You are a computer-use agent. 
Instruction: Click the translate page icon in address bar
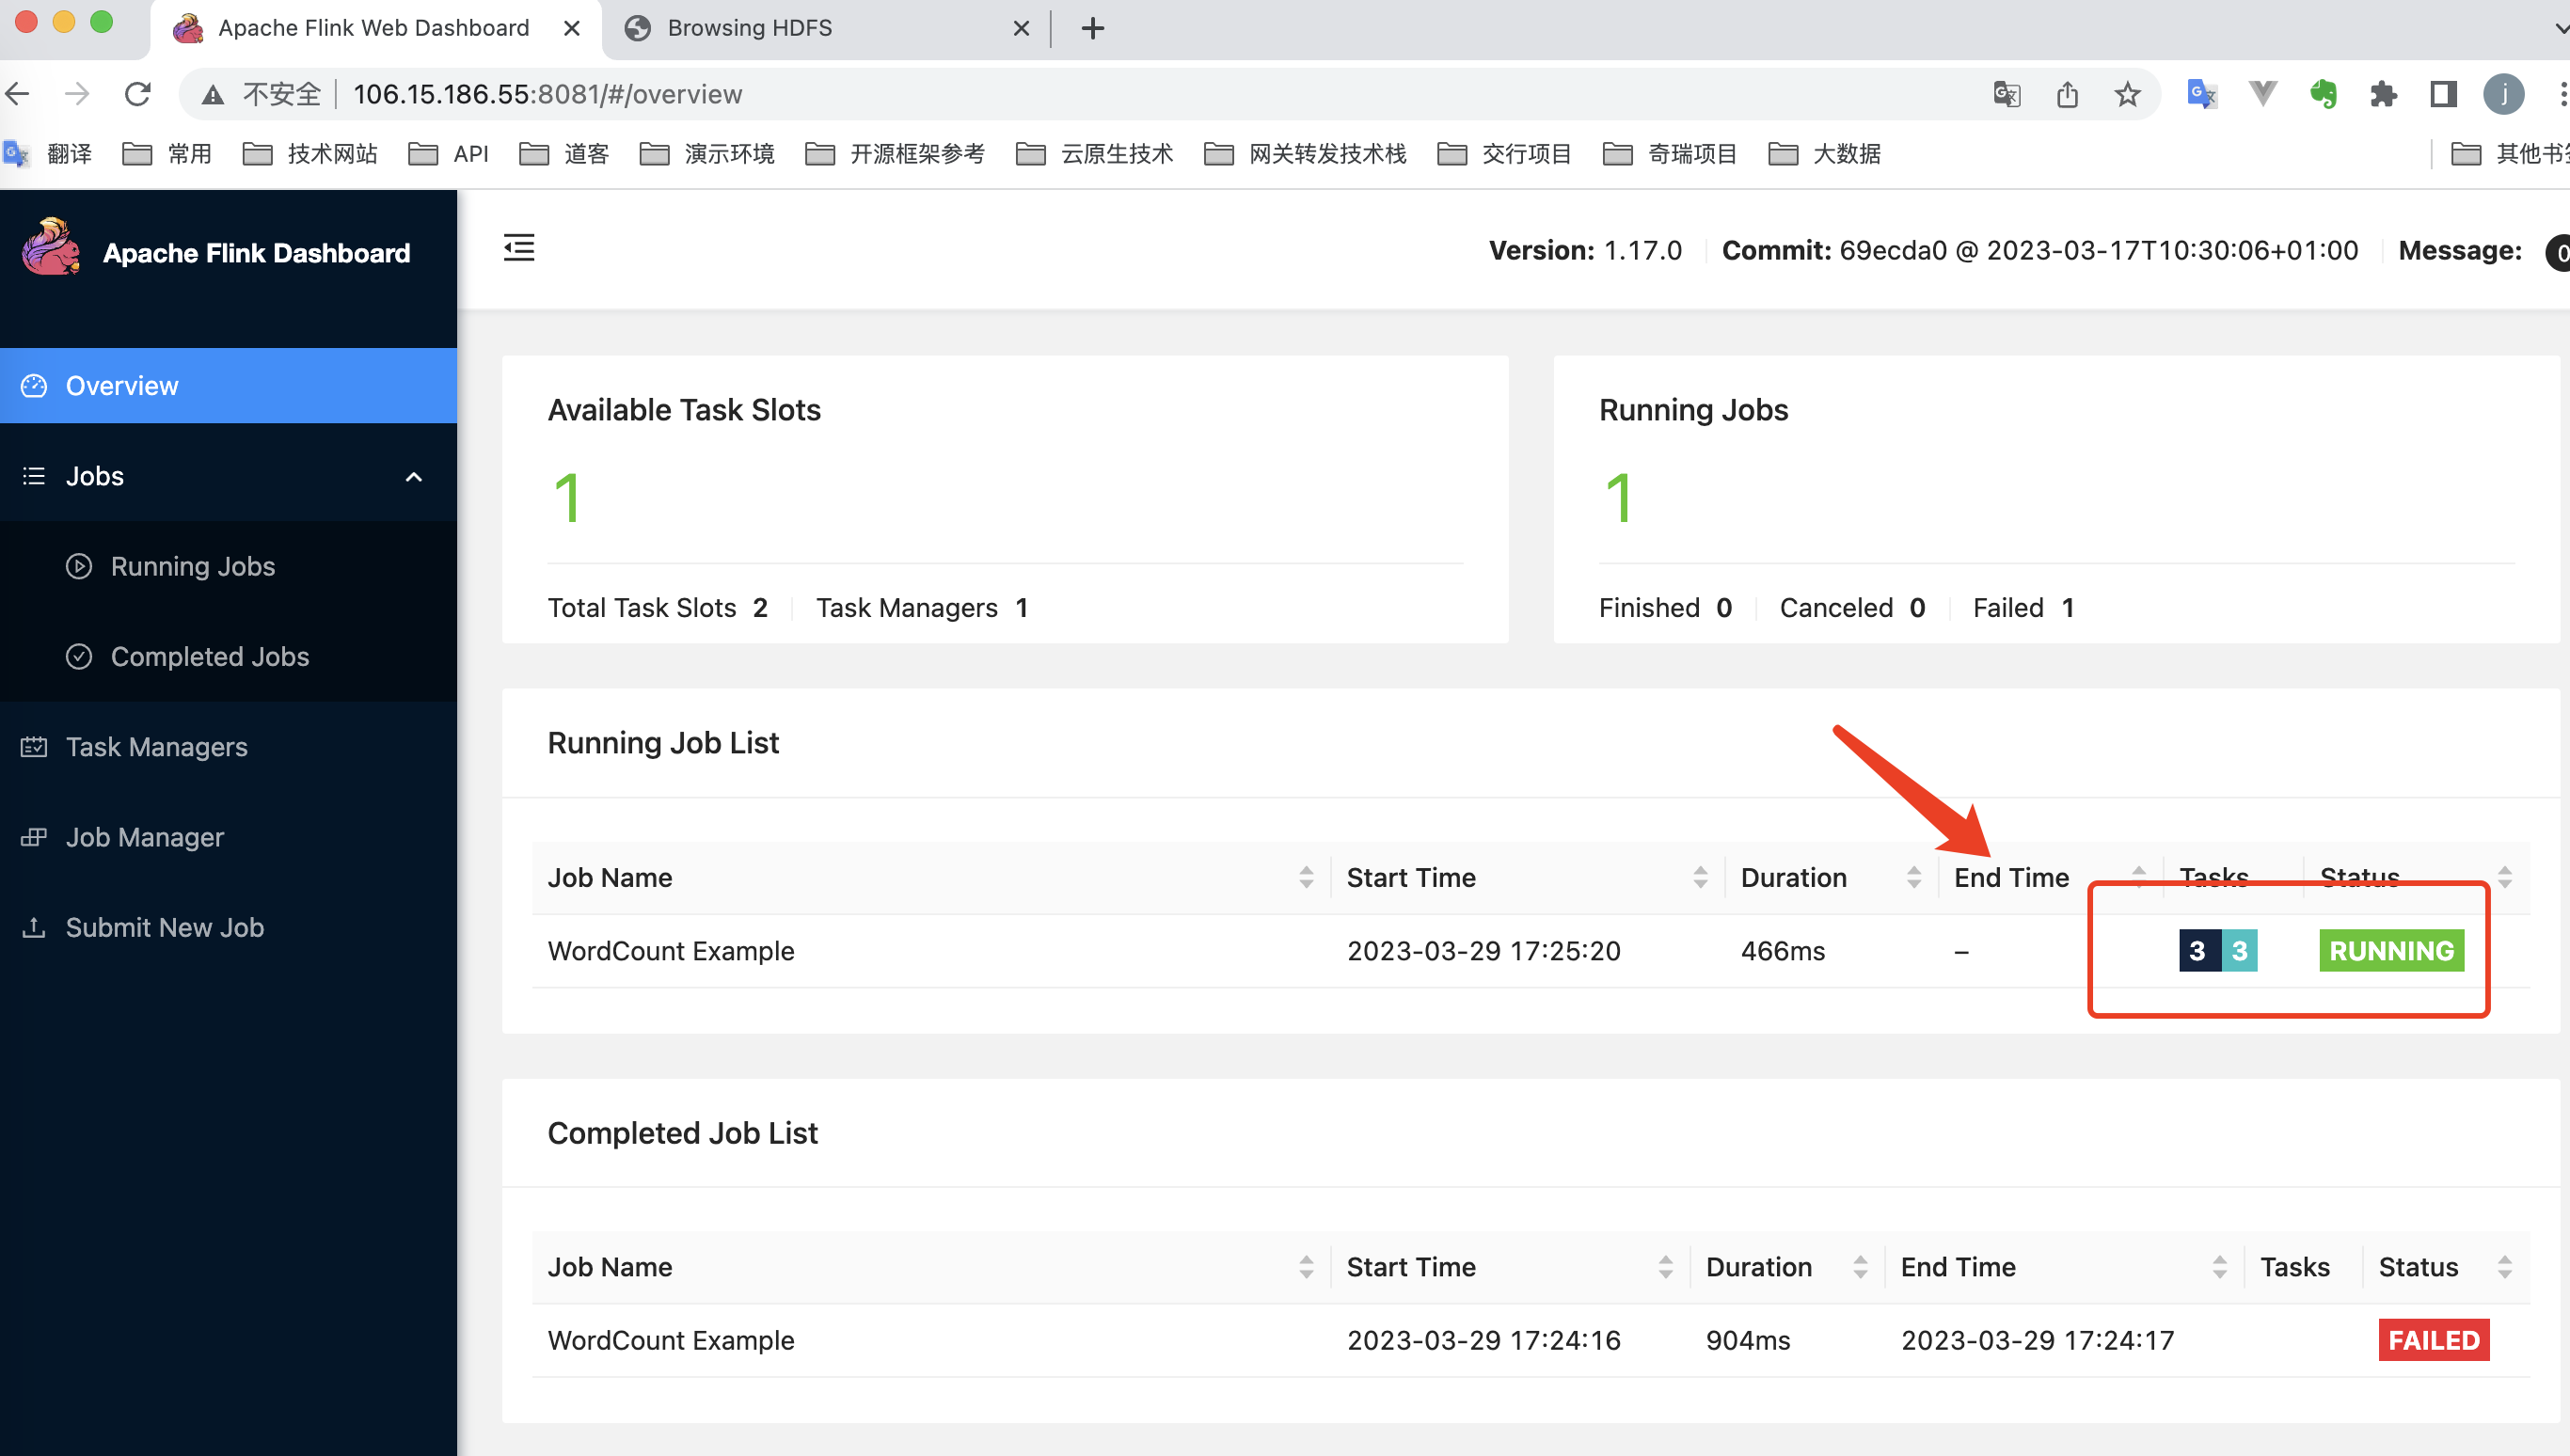coord(2006,94)
